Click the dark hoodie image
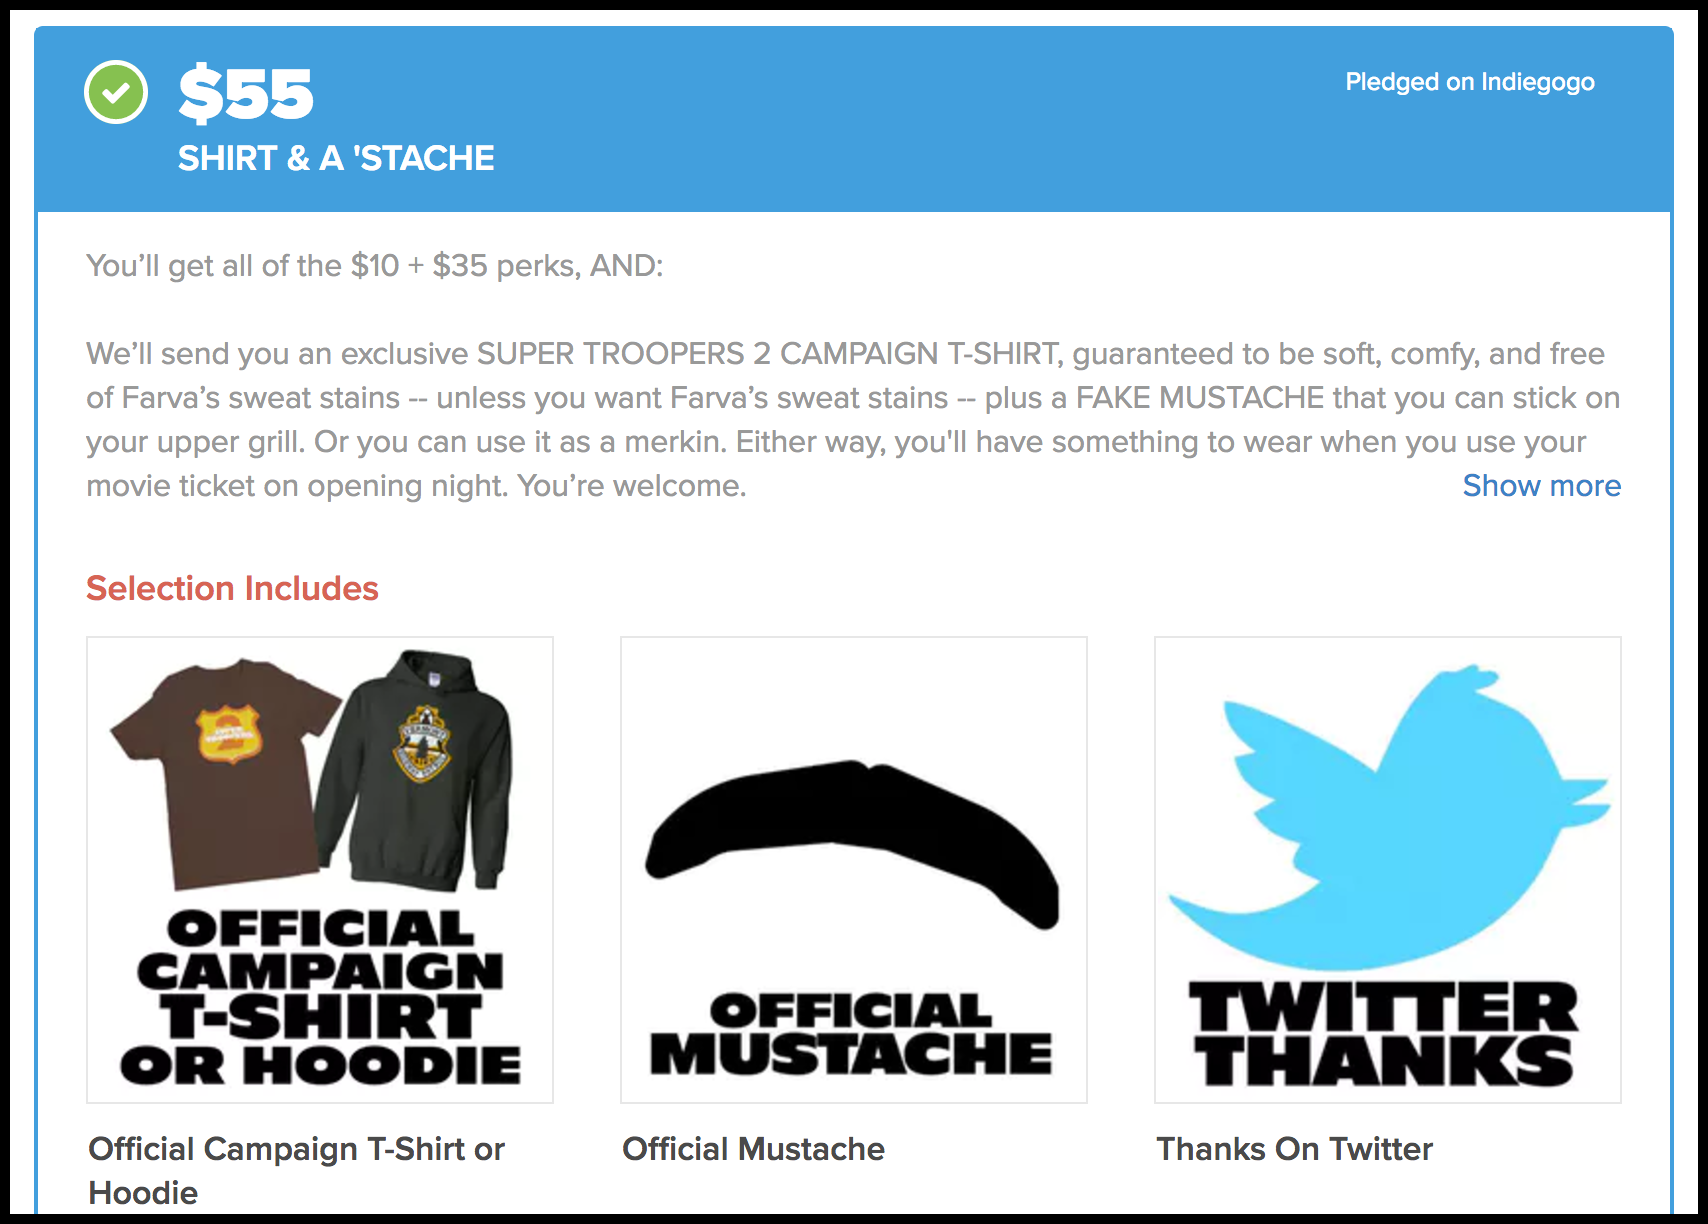Image resolution: width=1708 pixels, height=1224 pixels. [x=415, y=770]
